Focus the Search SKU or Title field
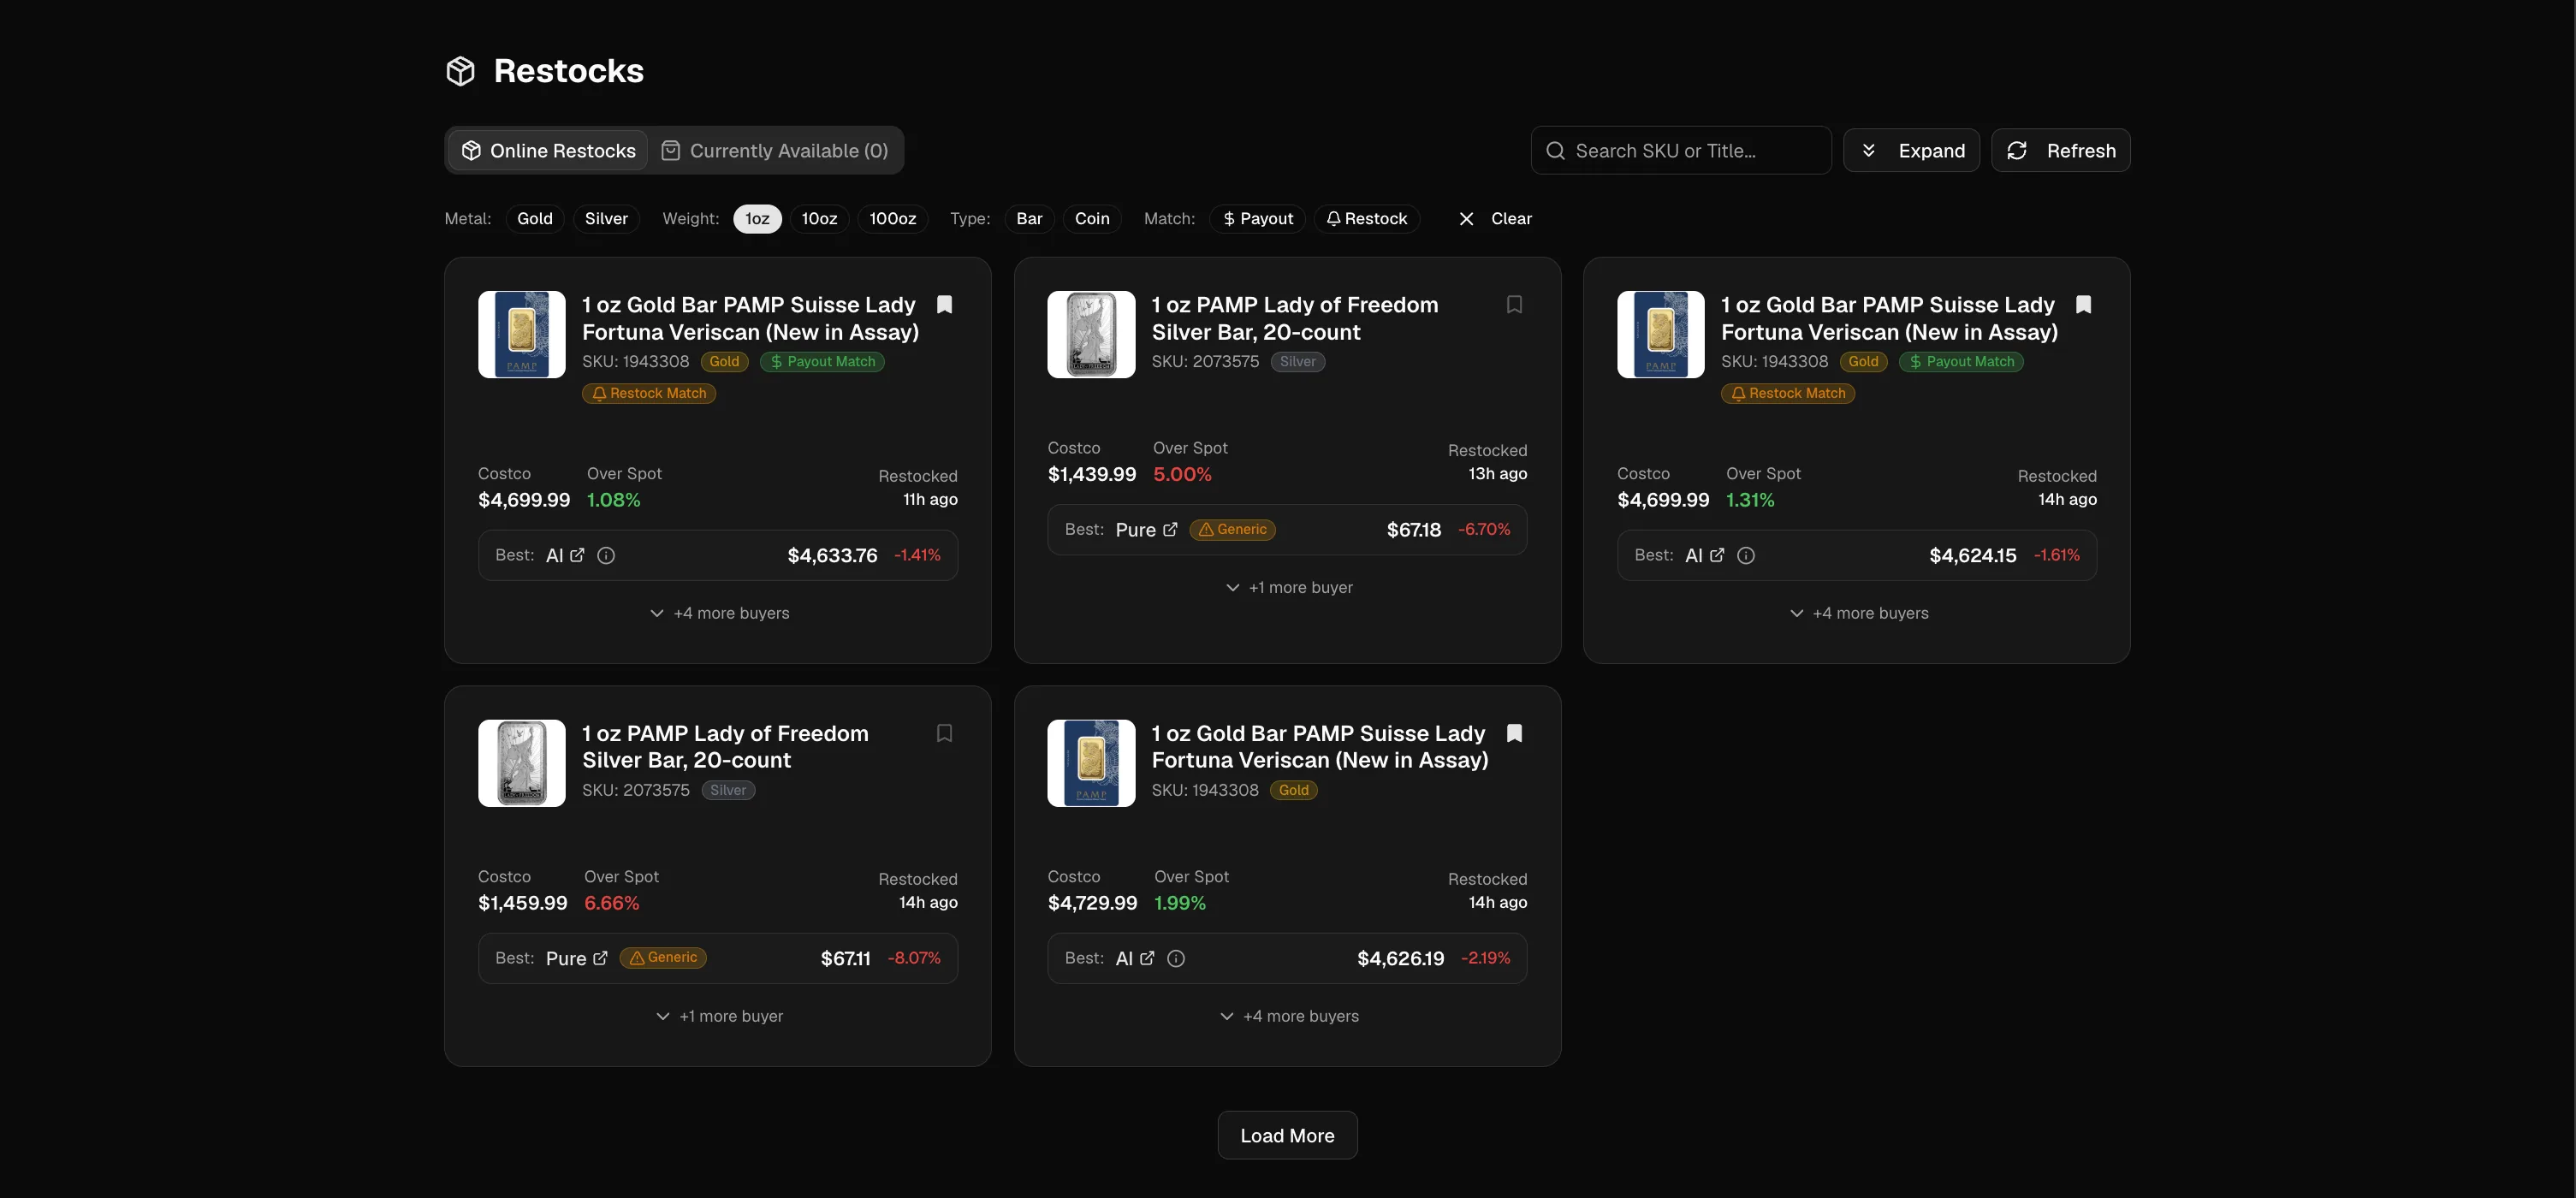 coord(1681,151)
